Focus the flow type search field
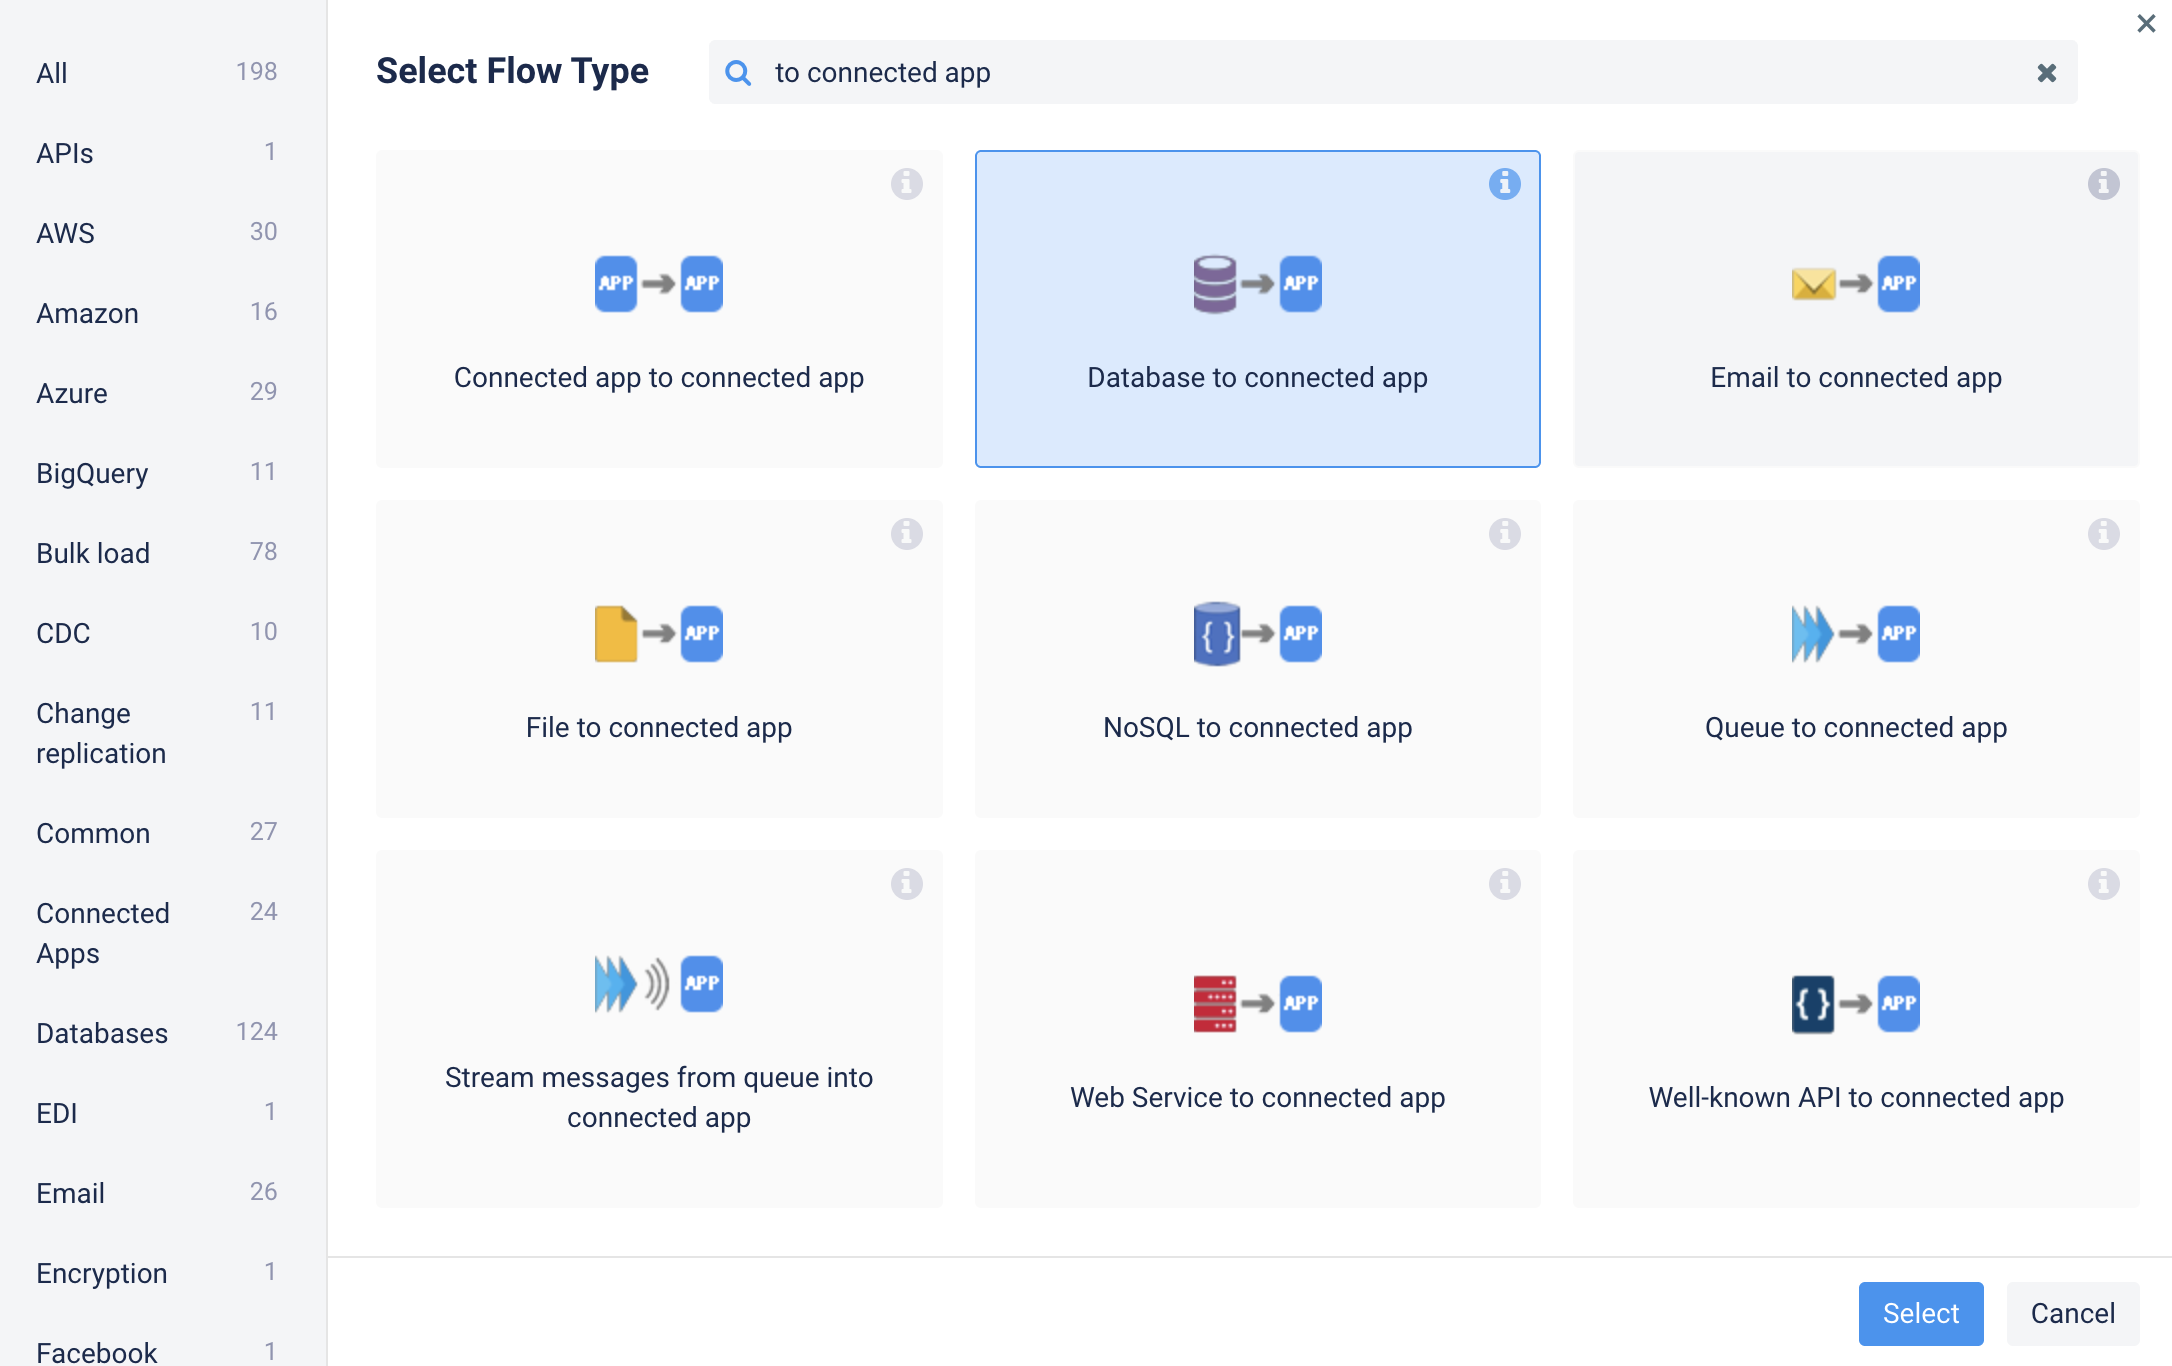 pyautogui.click(x=1390, y=73)
